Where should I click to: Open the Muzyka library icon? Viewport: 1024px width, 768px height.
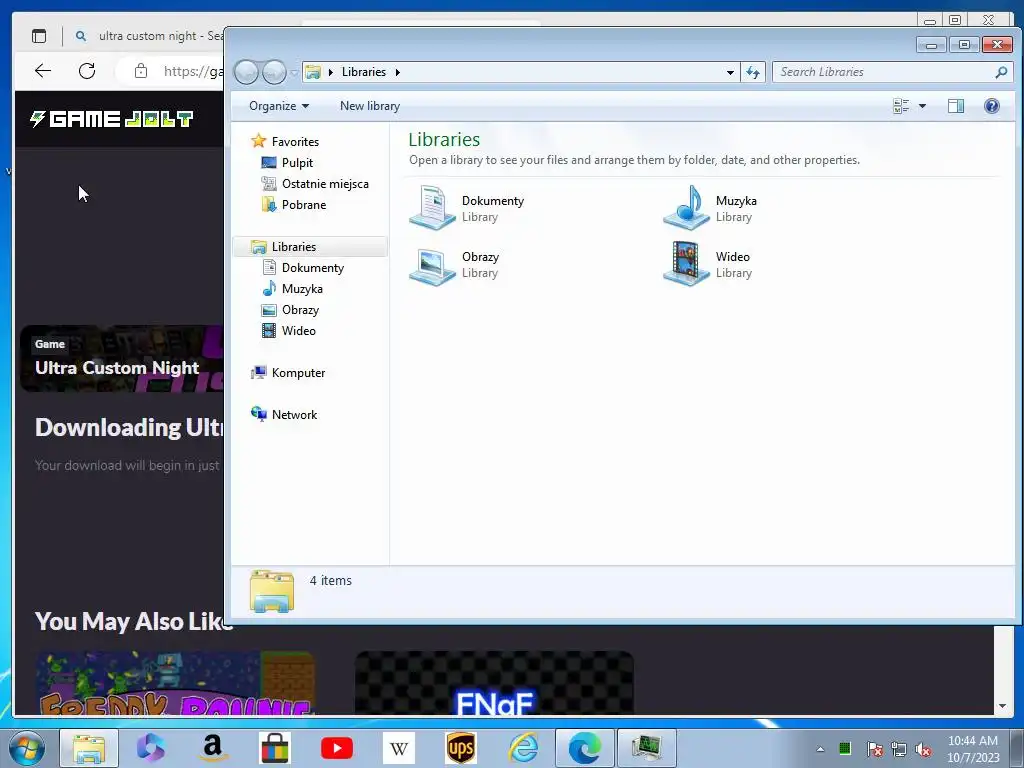pos(686,208)
